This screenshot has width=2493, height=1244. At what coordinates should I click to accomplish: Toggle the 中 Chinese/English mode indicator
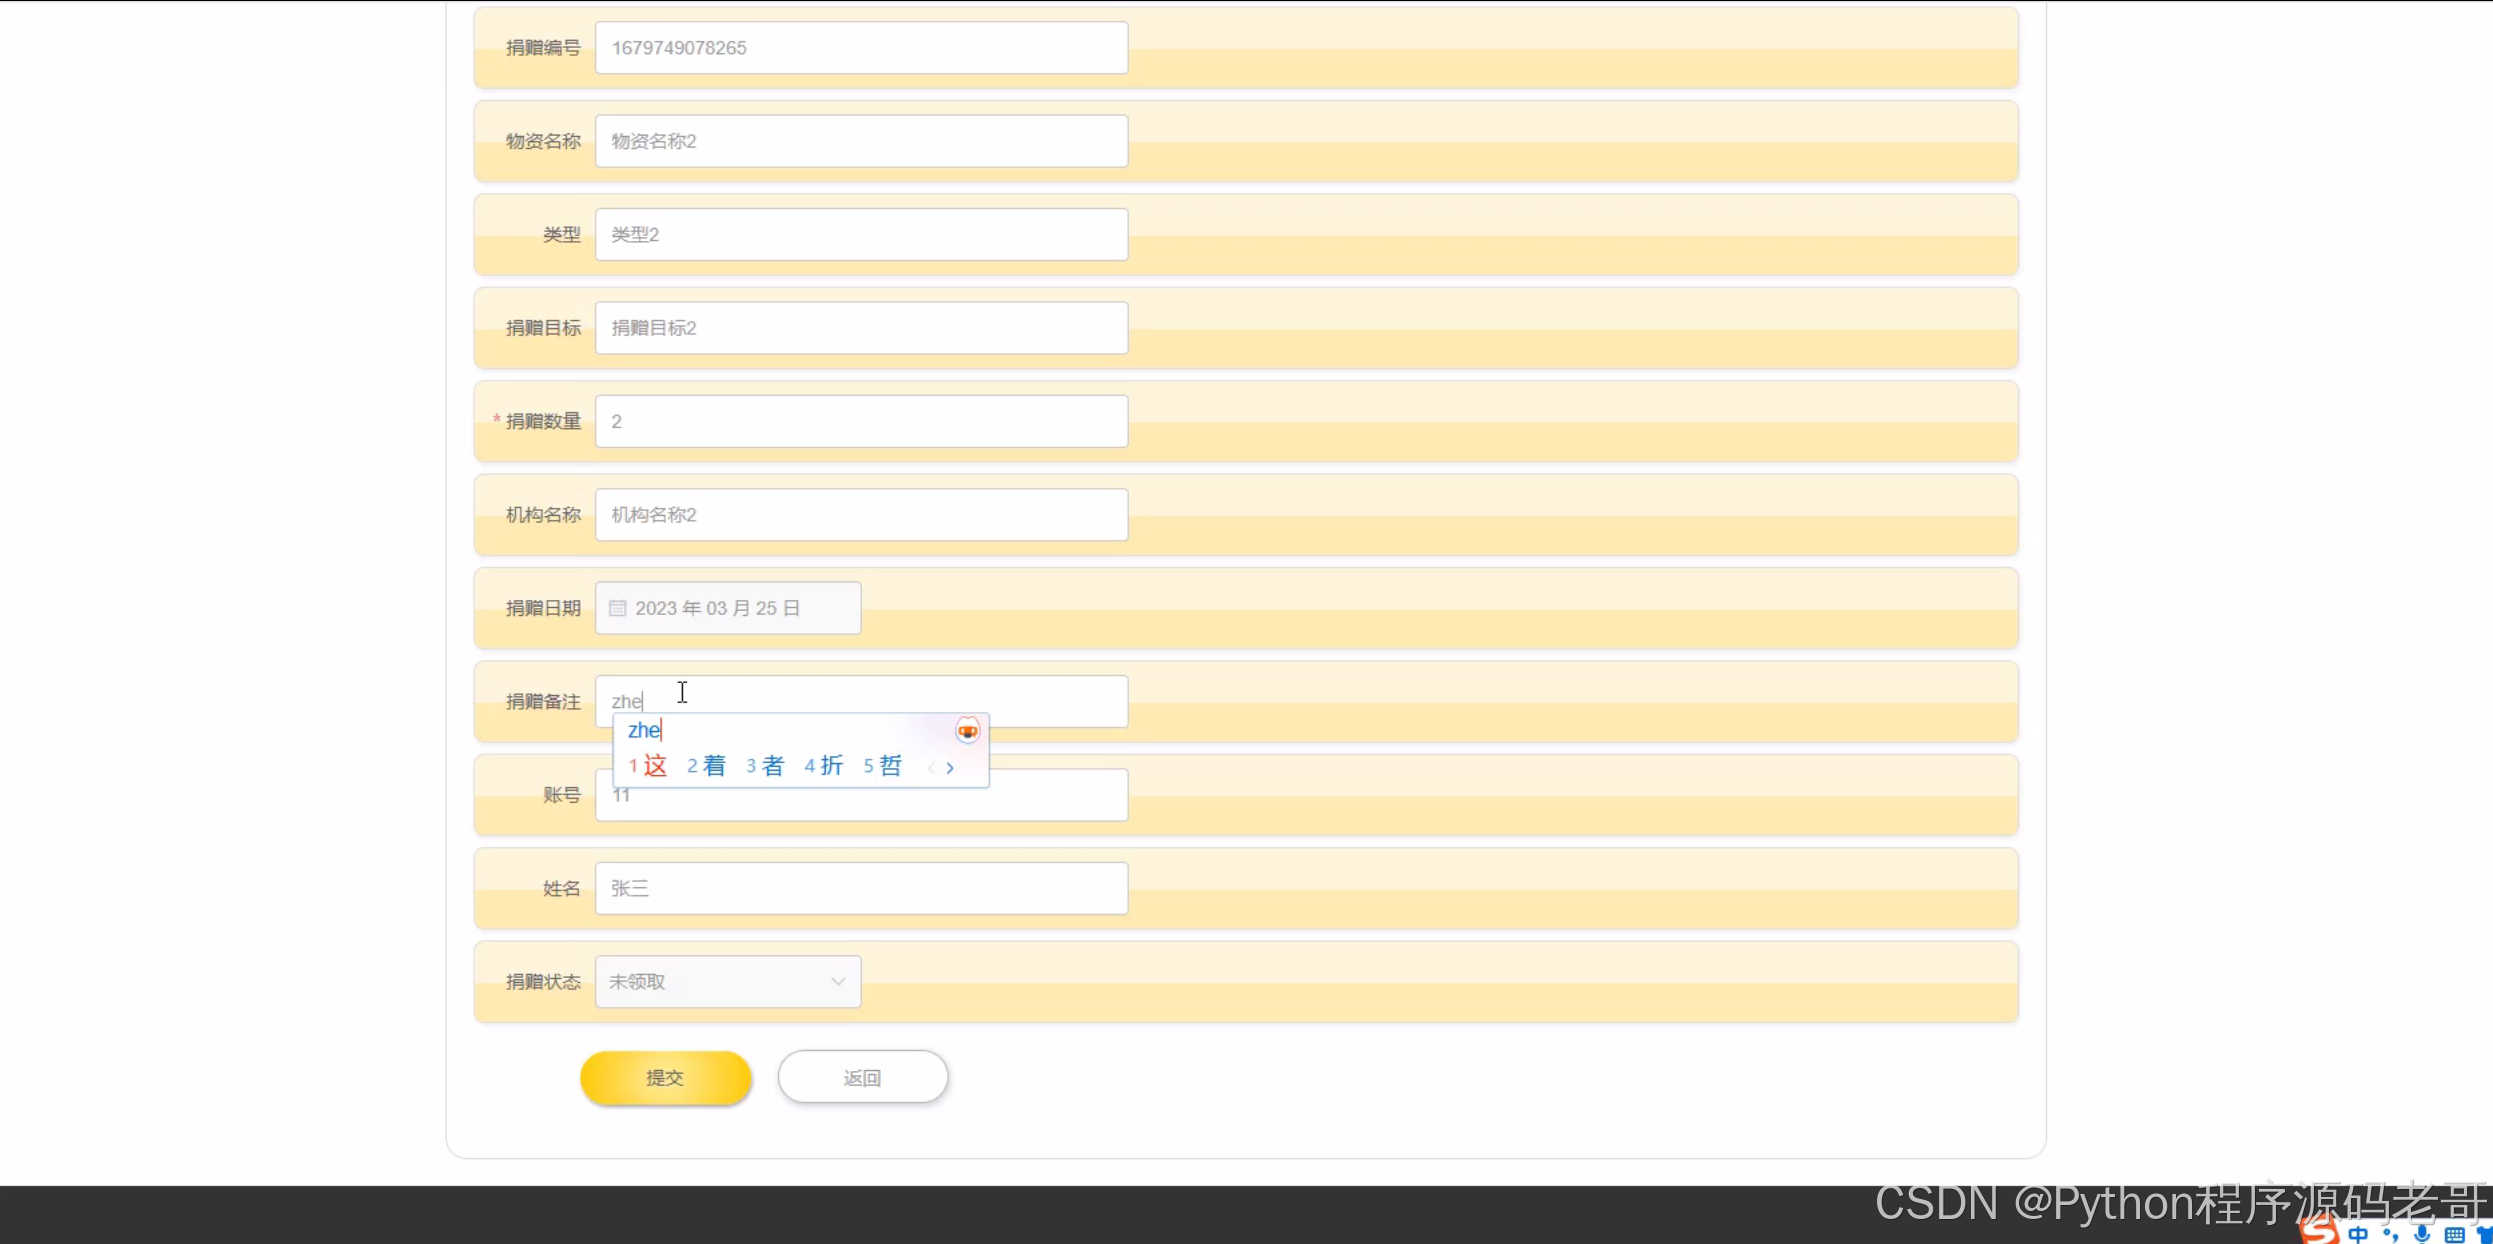(x=2358, y=1235)
